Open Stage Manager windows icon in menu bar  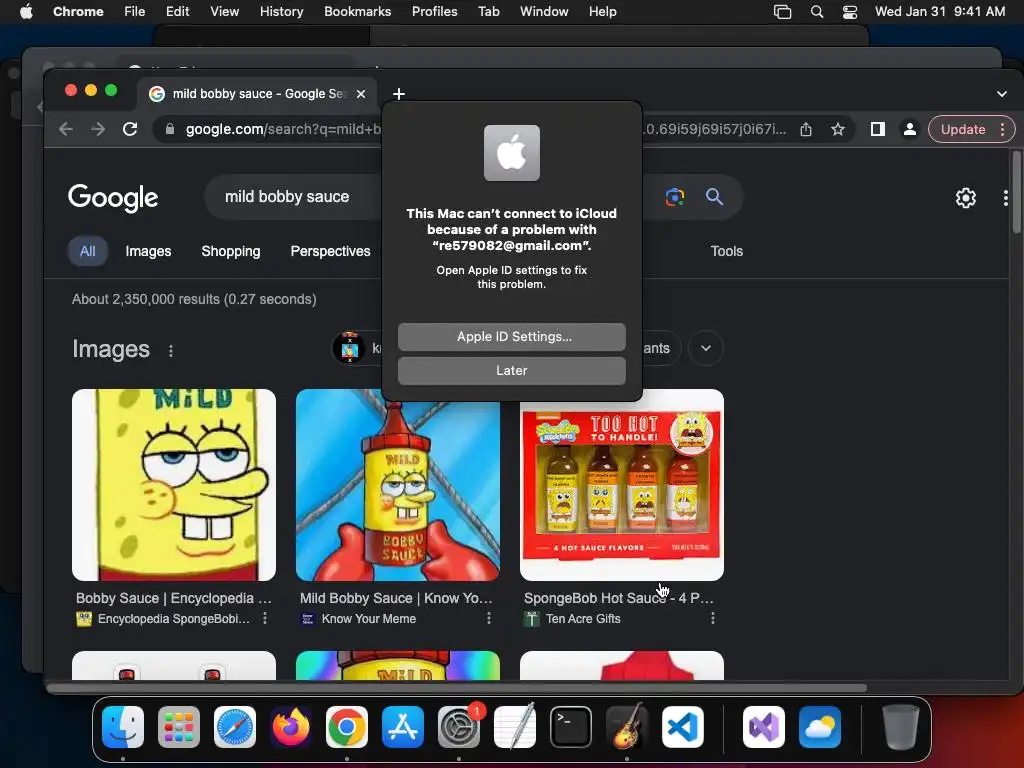click(x=782, y=12)
